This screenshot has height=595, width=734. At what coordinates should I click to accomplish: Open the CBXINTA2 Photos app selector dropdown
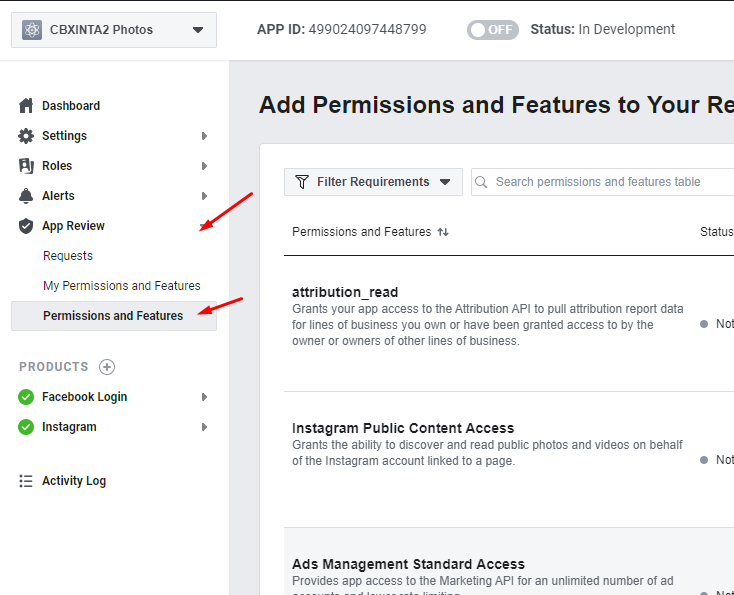(x=114, y=30)
